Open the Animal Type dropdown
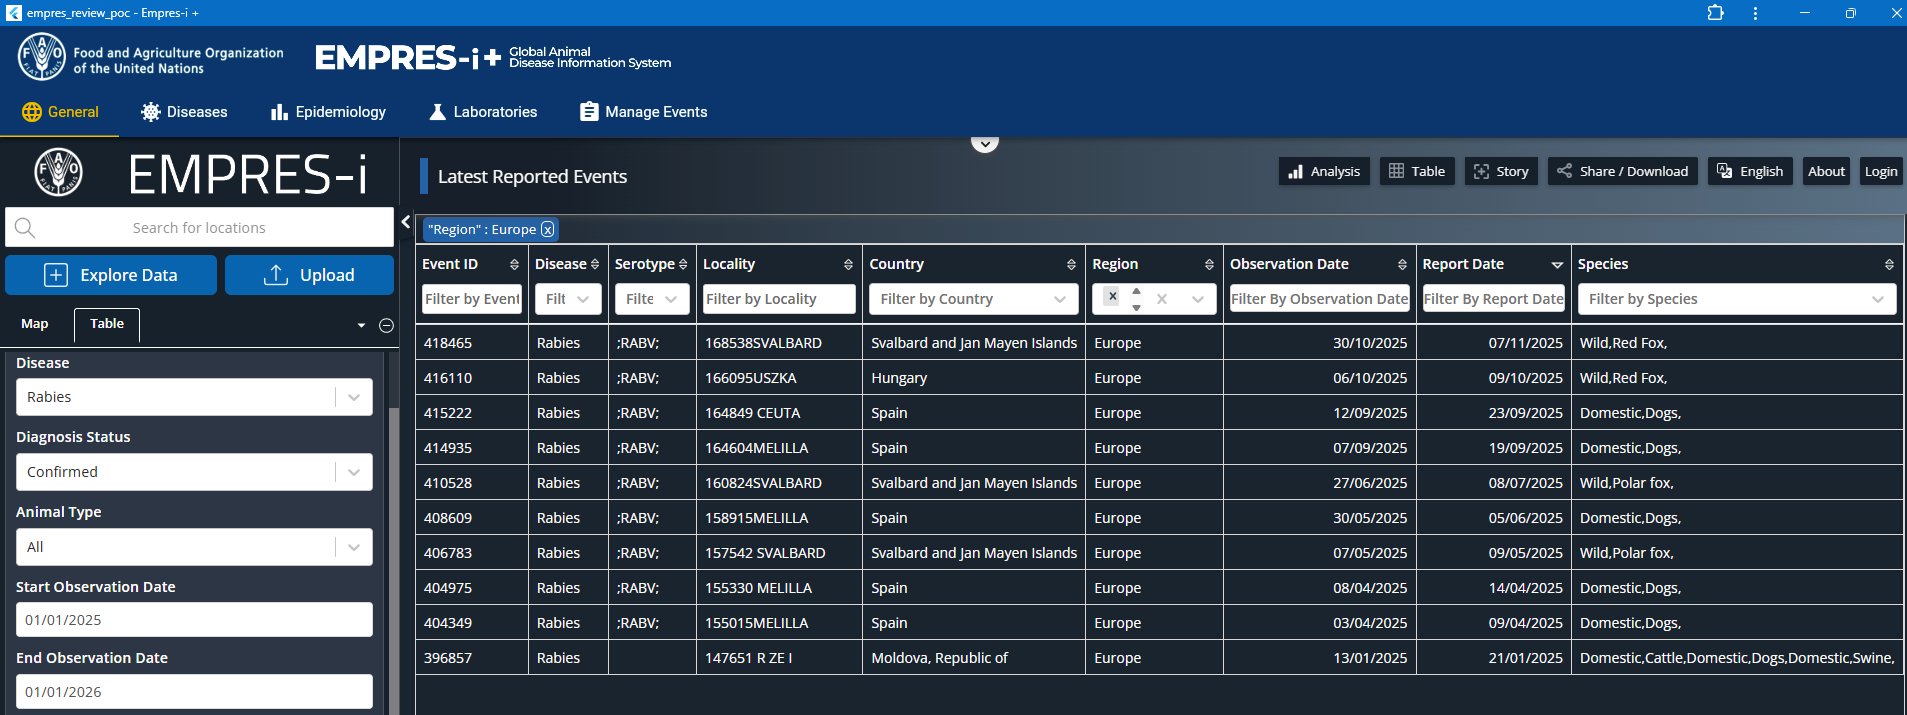This screenshot has width=1907, height=715. tap(194, 547)
